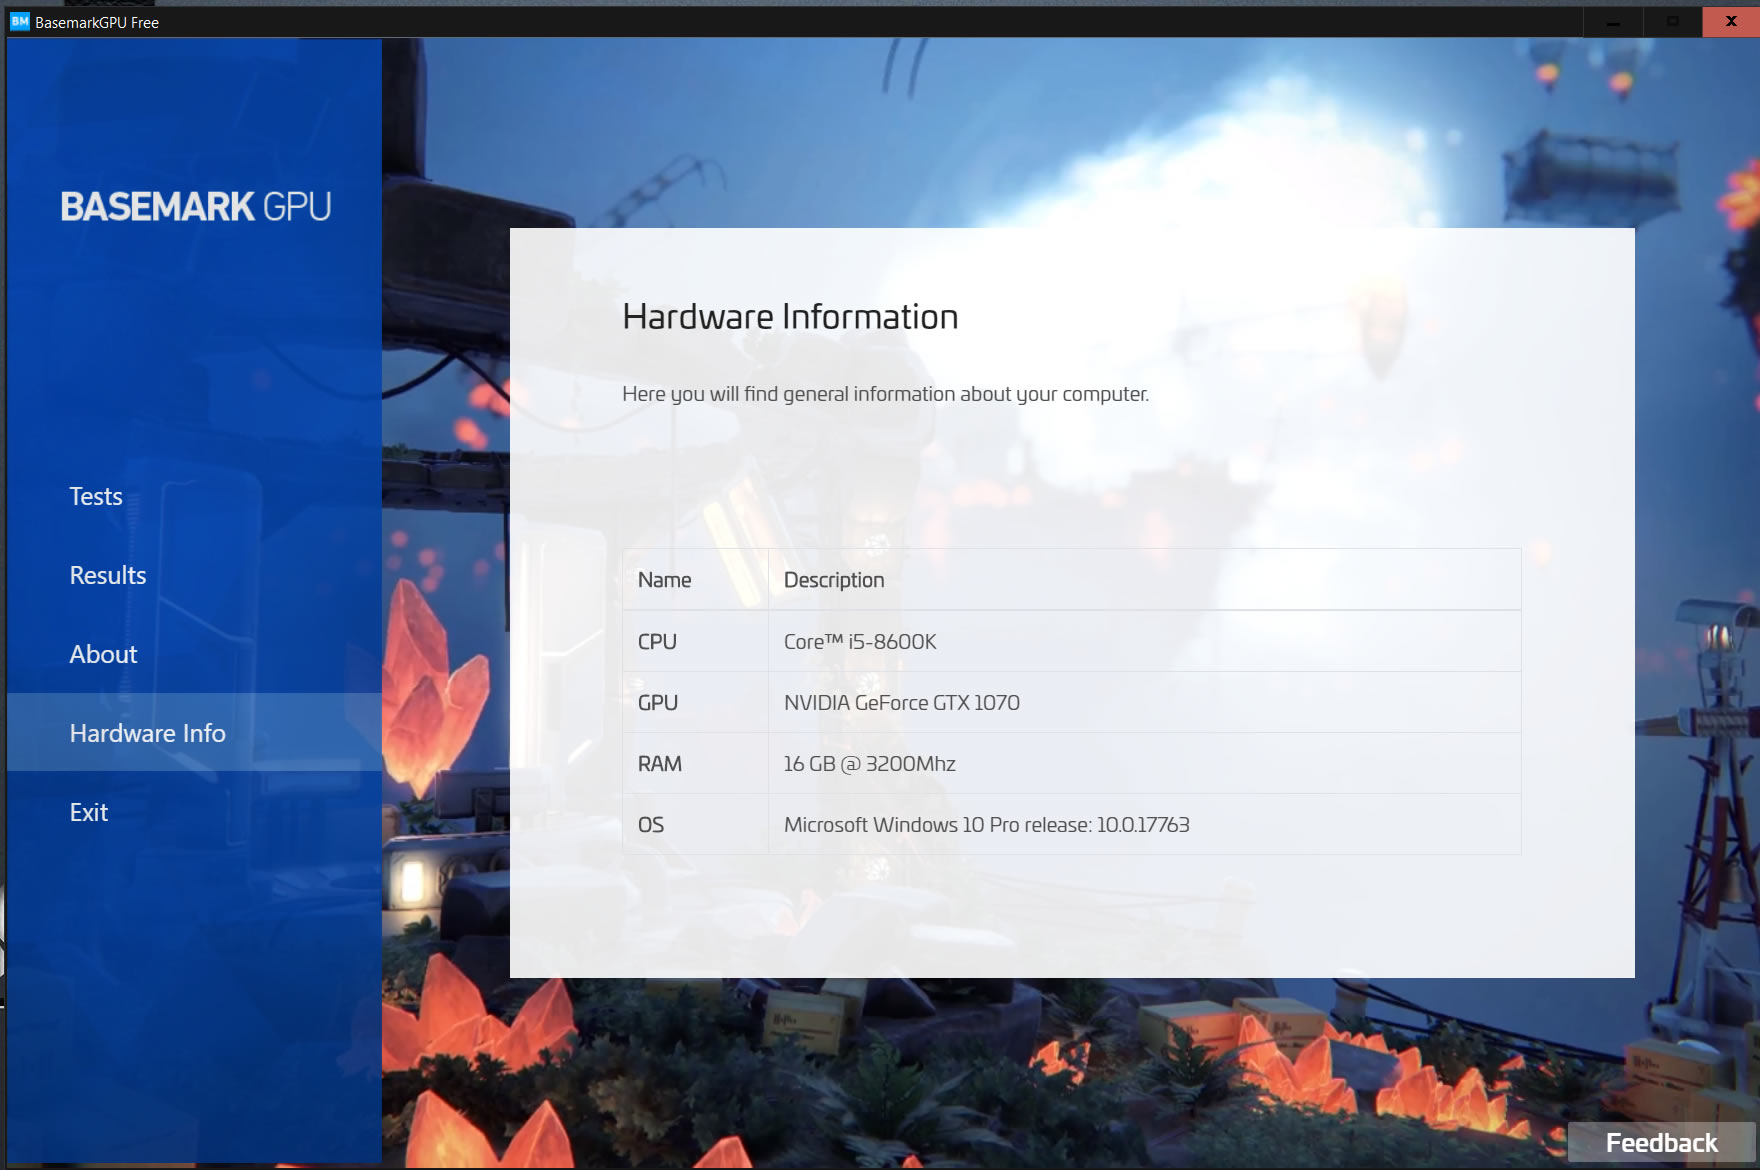Select the GPU row label

pos(658,703)
